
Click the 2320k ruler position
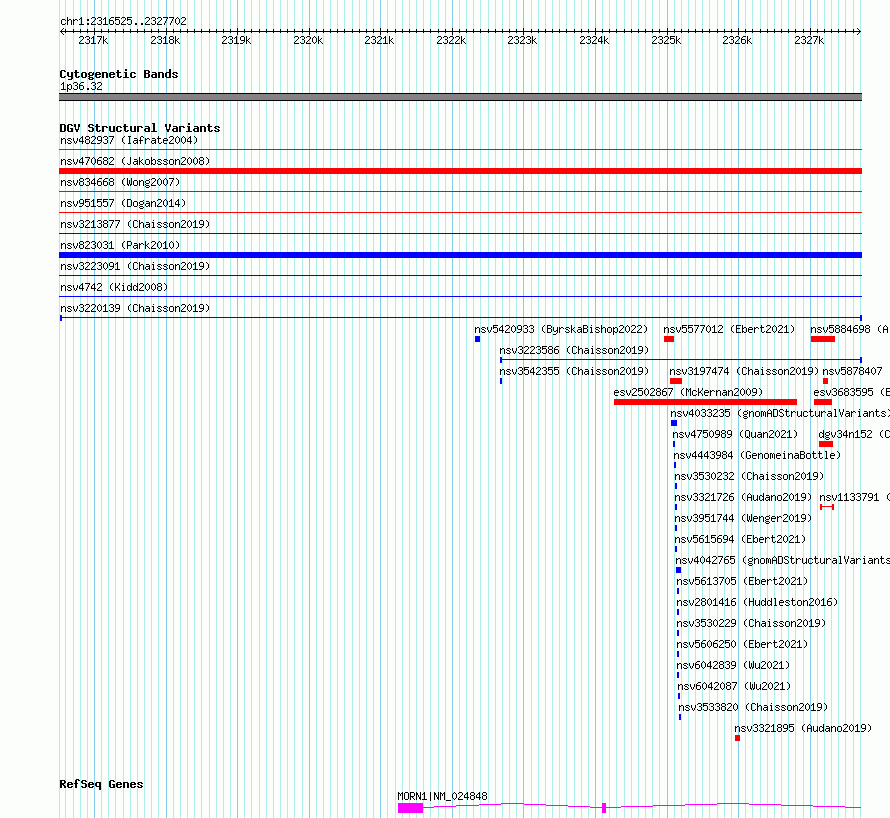click(308, 40)
